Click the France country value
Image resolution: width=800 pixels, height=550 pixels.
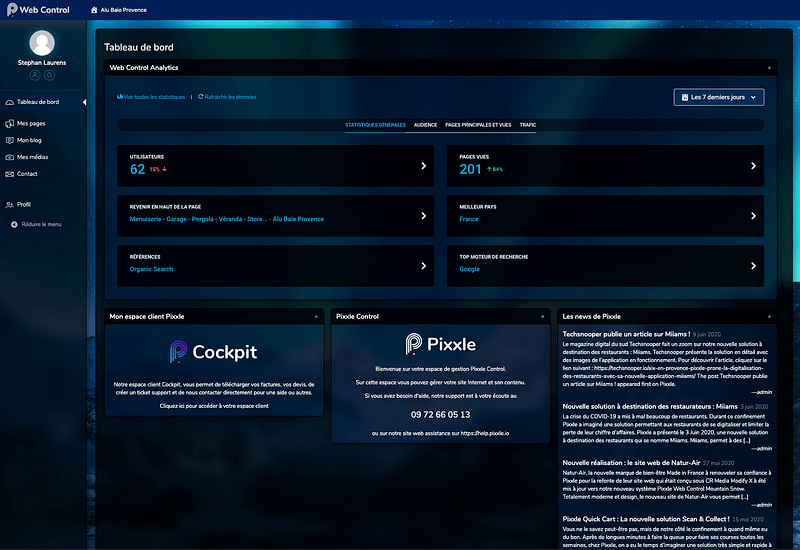pyautogui.click(x=469, y=219)
